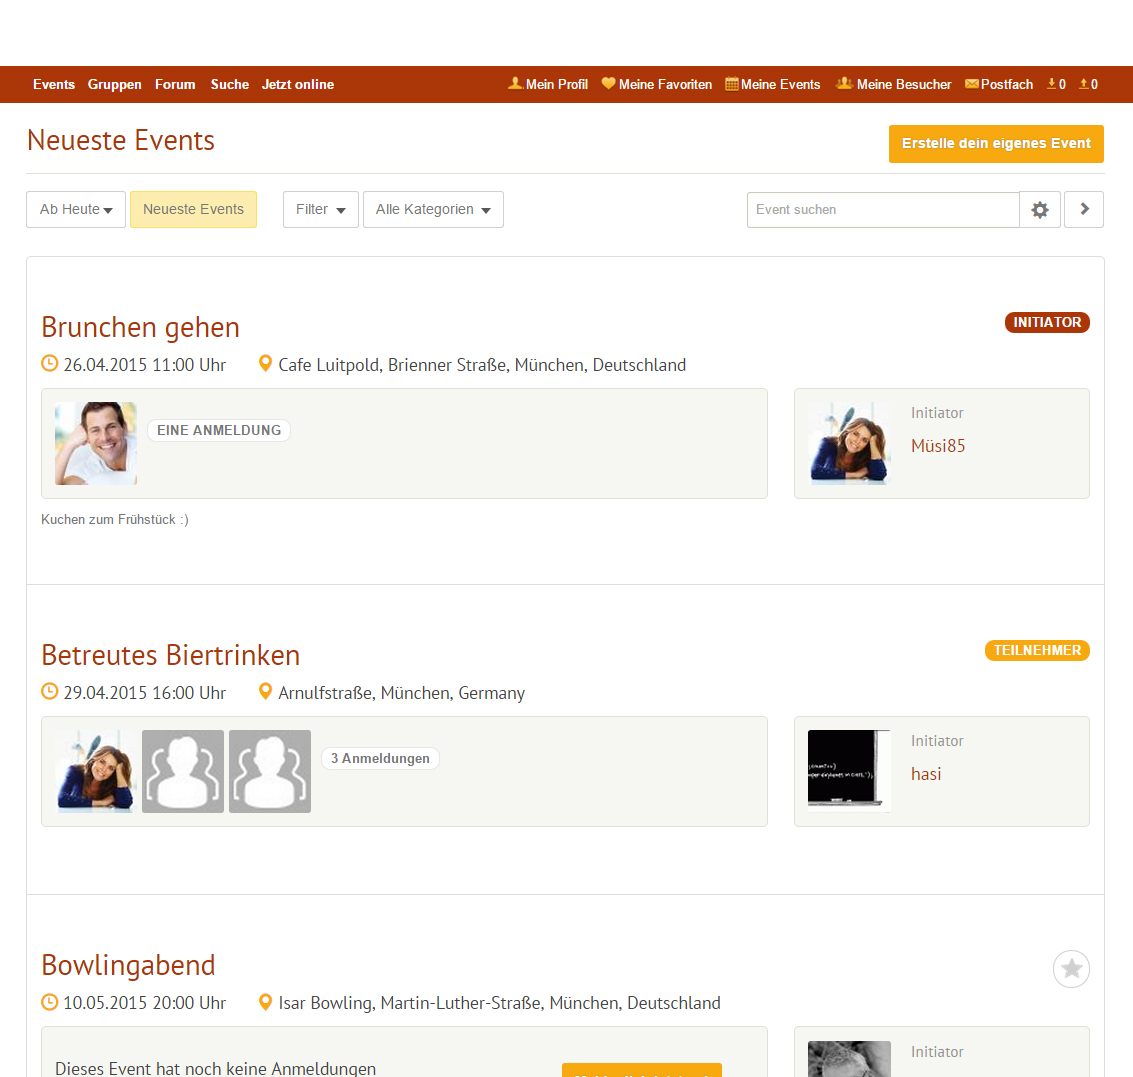Open Postfach mailbox link

point(999,85)
